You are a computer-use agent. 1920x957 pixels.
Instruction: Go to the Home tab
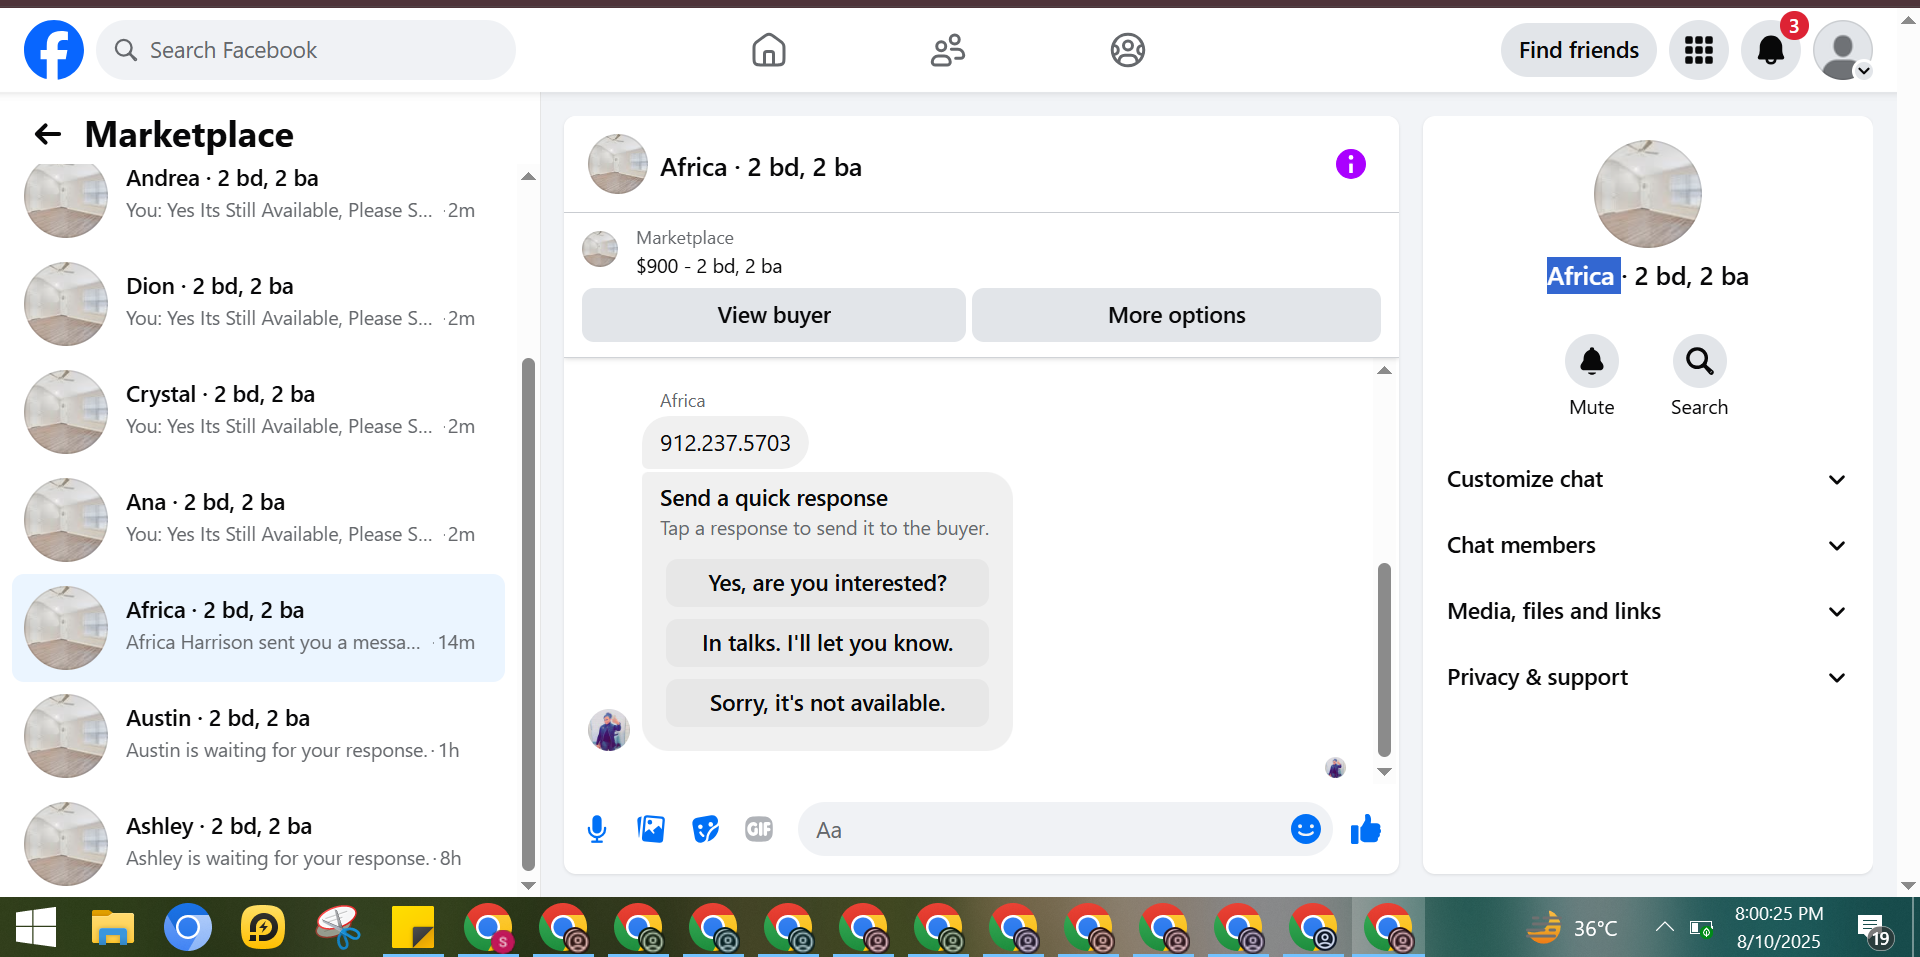[769, 50]
